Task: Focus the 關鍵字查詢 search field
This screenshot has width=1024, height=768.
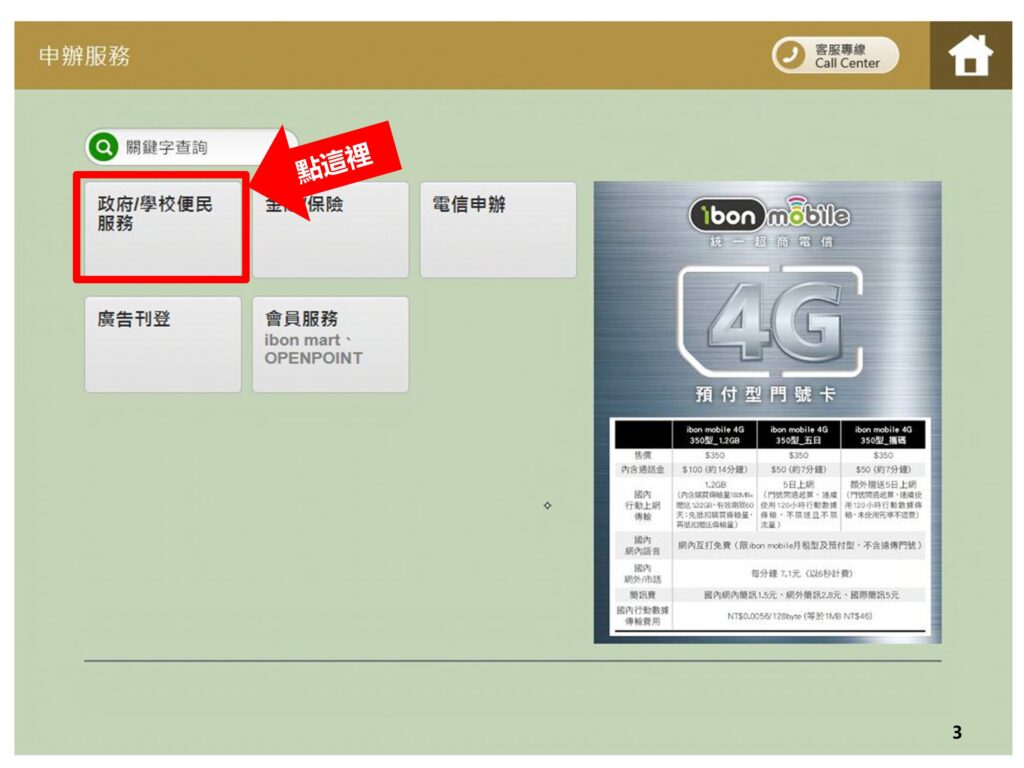Action: [x=200, y=148]
